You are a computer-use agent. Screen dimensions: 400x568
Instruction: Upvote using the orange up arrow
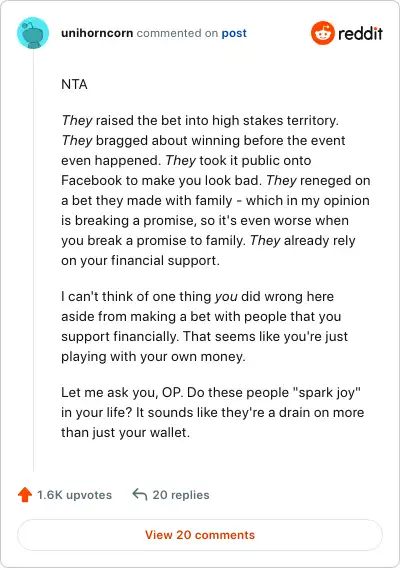click(25, 494)
